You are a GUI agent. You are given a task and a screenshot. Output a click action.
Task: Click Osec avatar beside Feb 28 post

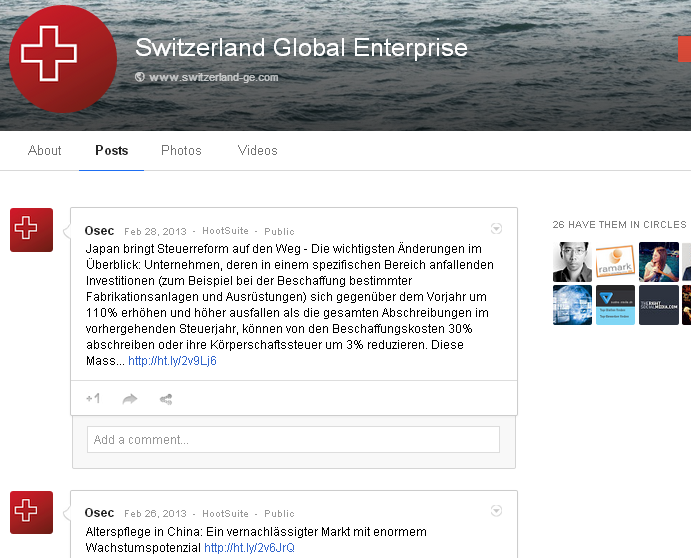31,230
